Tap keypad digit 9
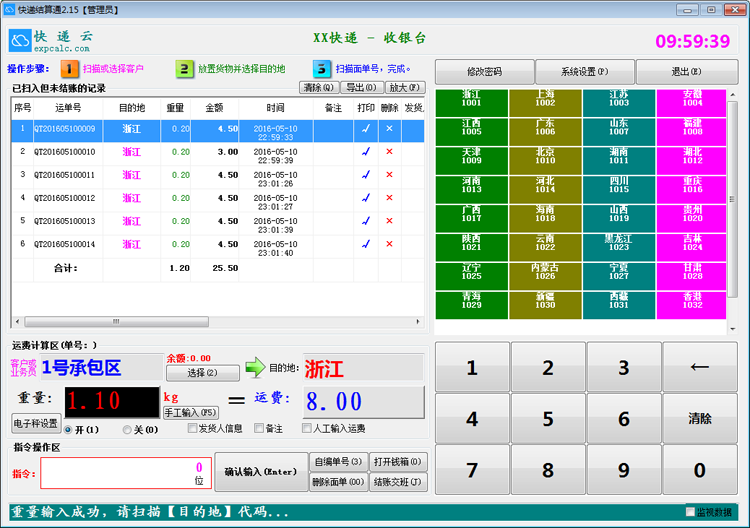750x528 pixels. click(624, 470)
